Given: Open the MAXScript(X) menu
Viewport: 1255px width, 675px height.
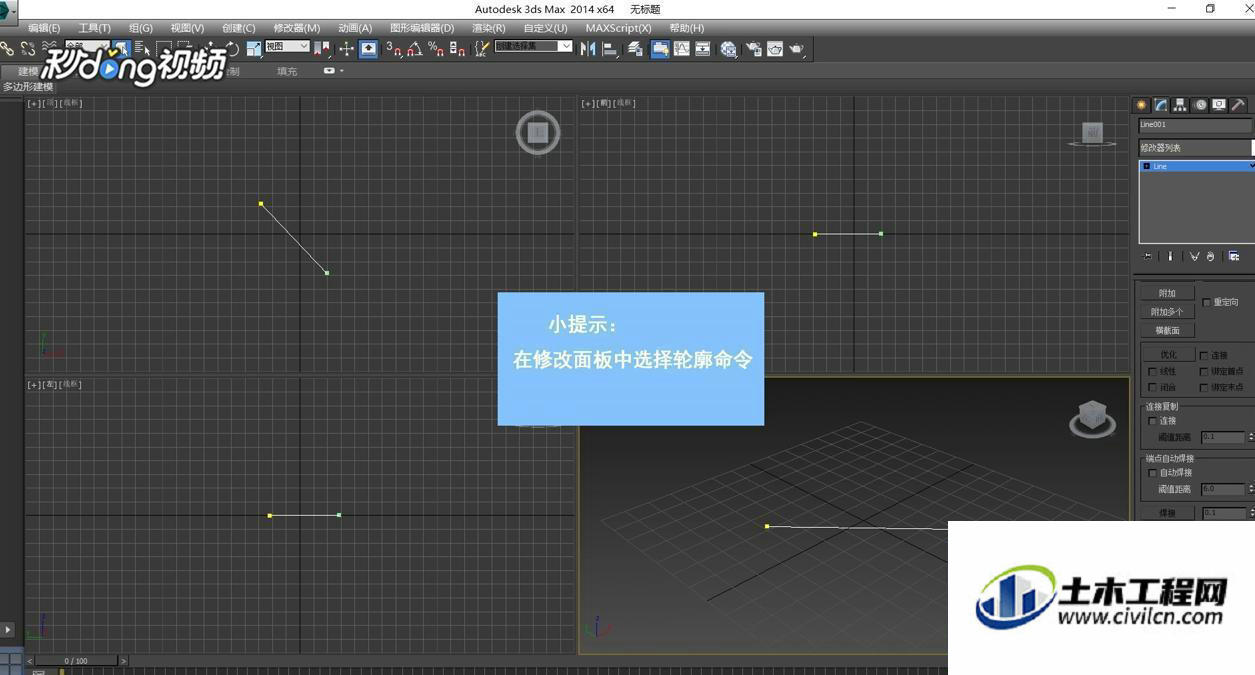Looking at the screenshot, I should (x=618, y=28).
